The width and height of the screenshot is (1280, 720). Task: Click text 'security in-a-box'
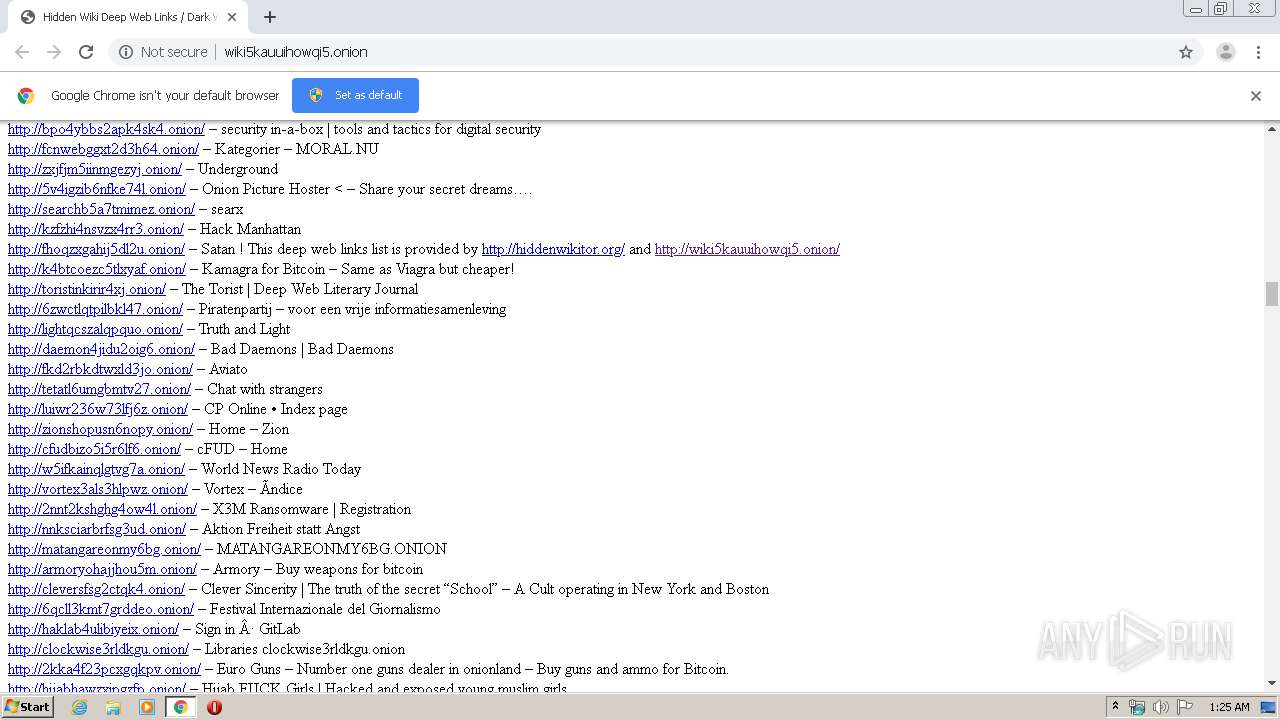point(271,129)
